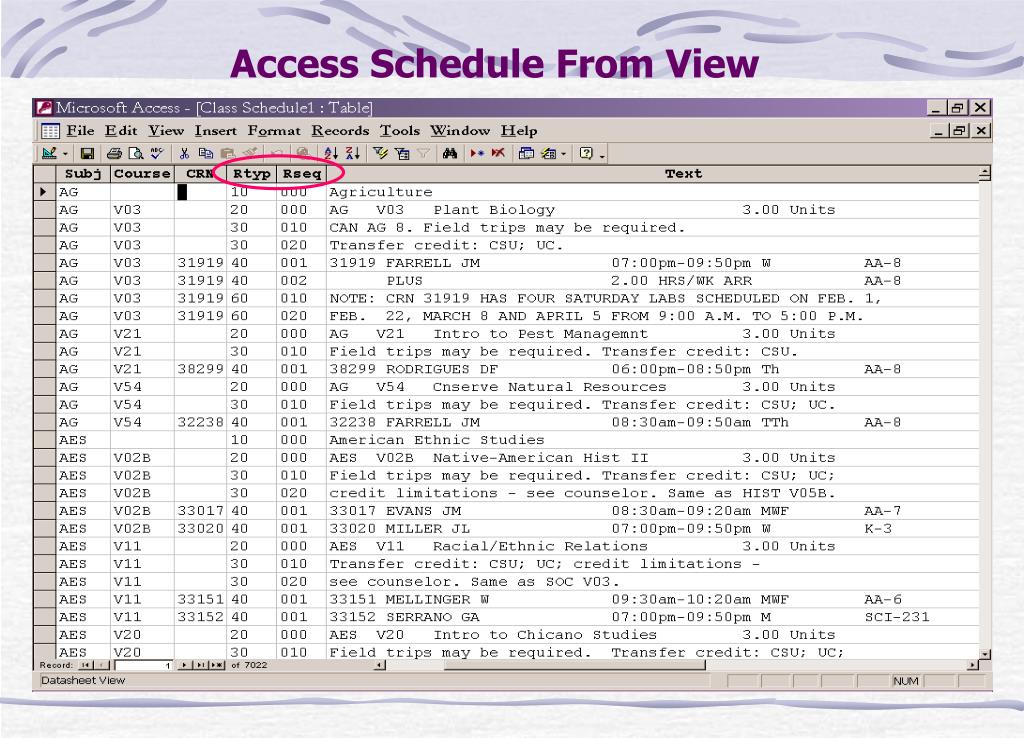The width and height of the screenshot is (1024, 738).
Task: Go to the first record with the navigation button
Action: [84, 665]
